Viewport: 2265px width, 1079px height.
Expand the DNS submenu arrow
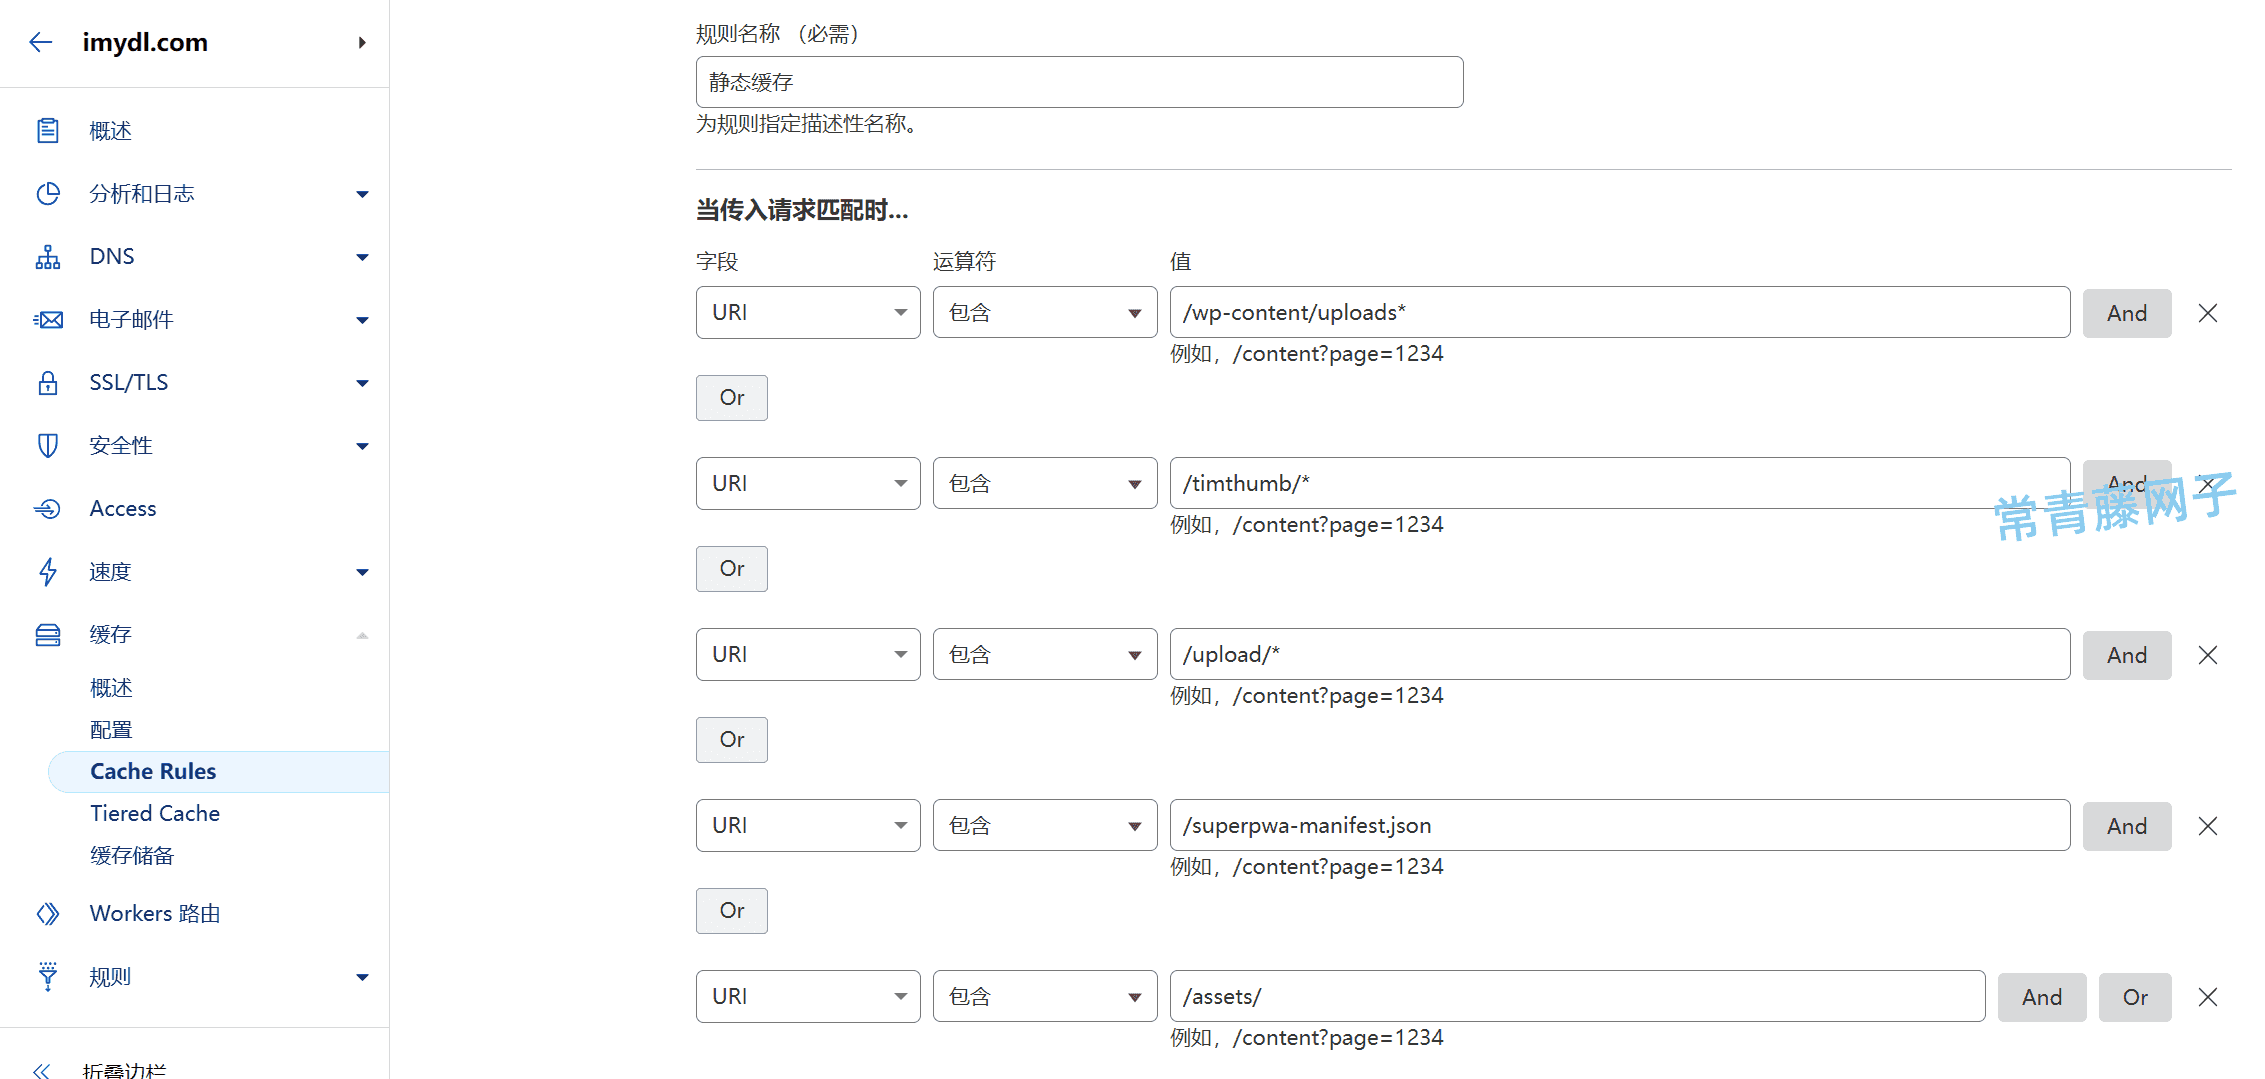(362, 257)
